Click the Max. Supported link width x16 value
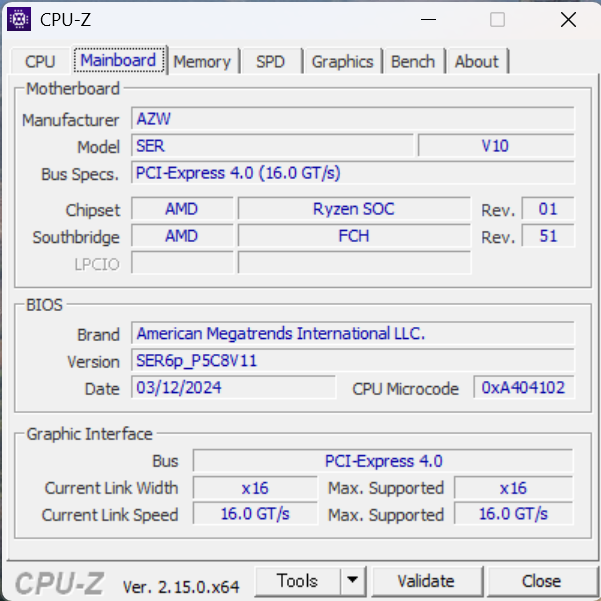601x601 pixels. click(x=514, y=488)
